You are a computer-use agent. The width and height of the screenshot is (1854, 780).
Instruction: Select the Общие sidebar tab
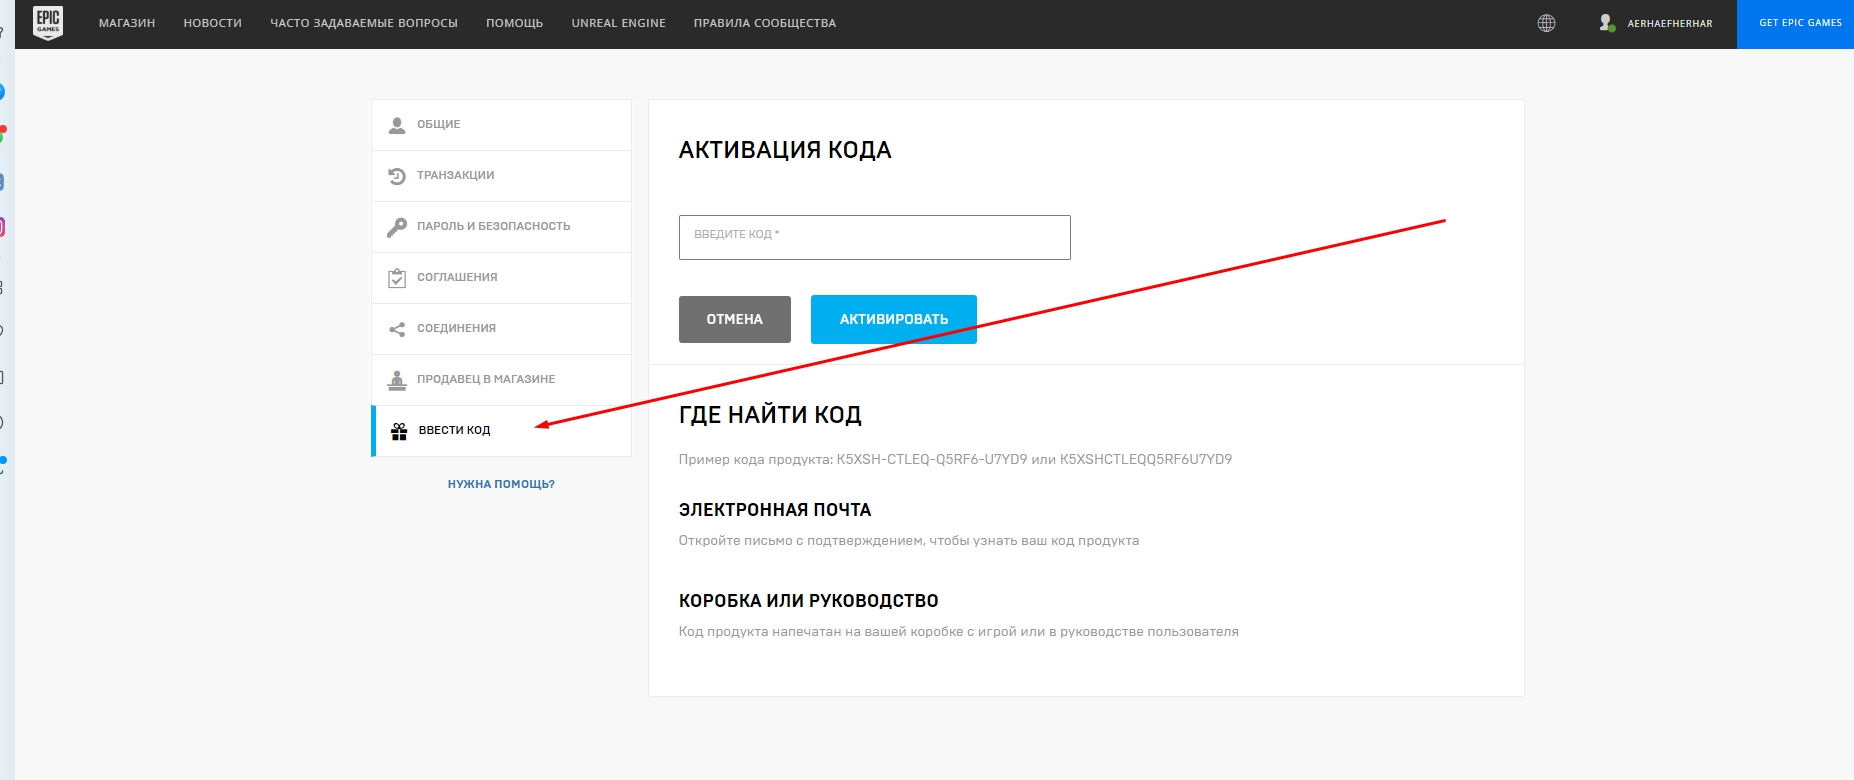point(501,125)
